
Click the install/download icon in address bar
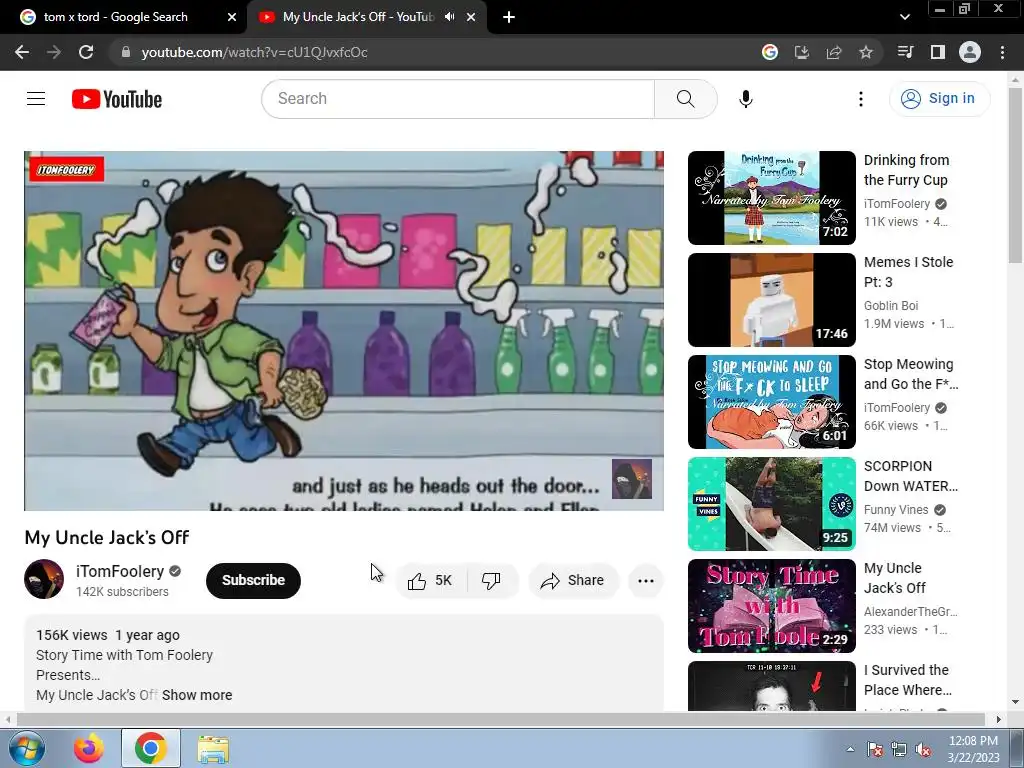click(x=802, y=52)
